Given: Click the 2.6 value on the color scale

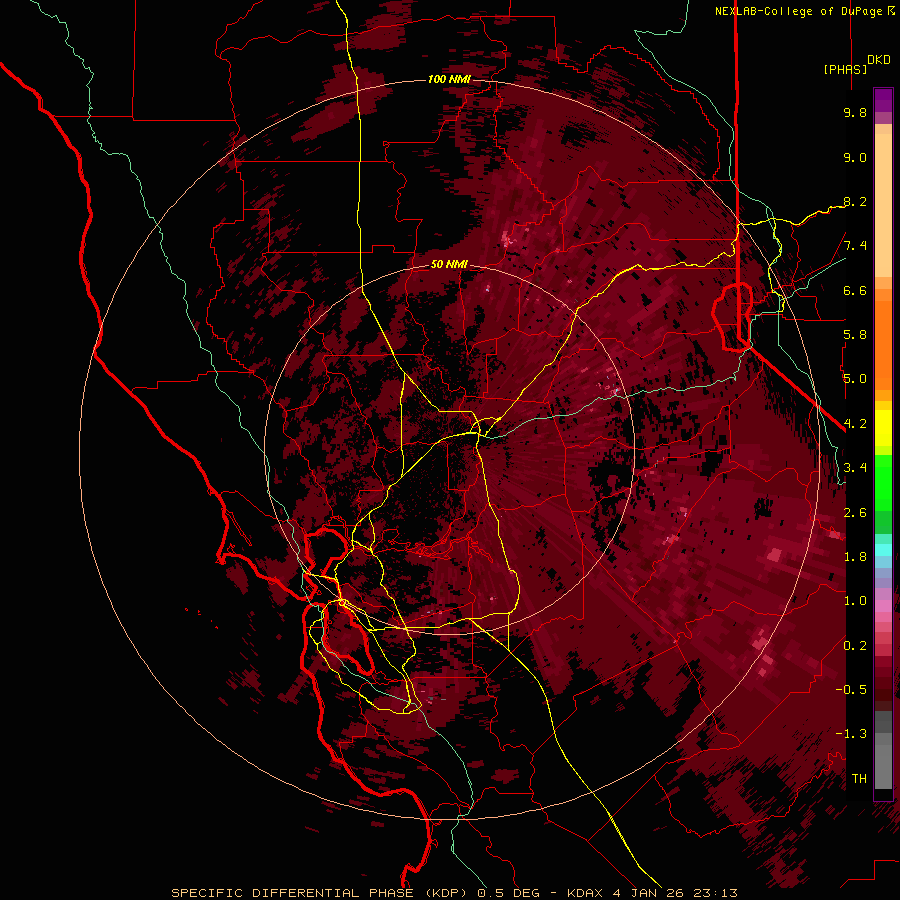Looking at the screenshot, I should coord(855,513).
